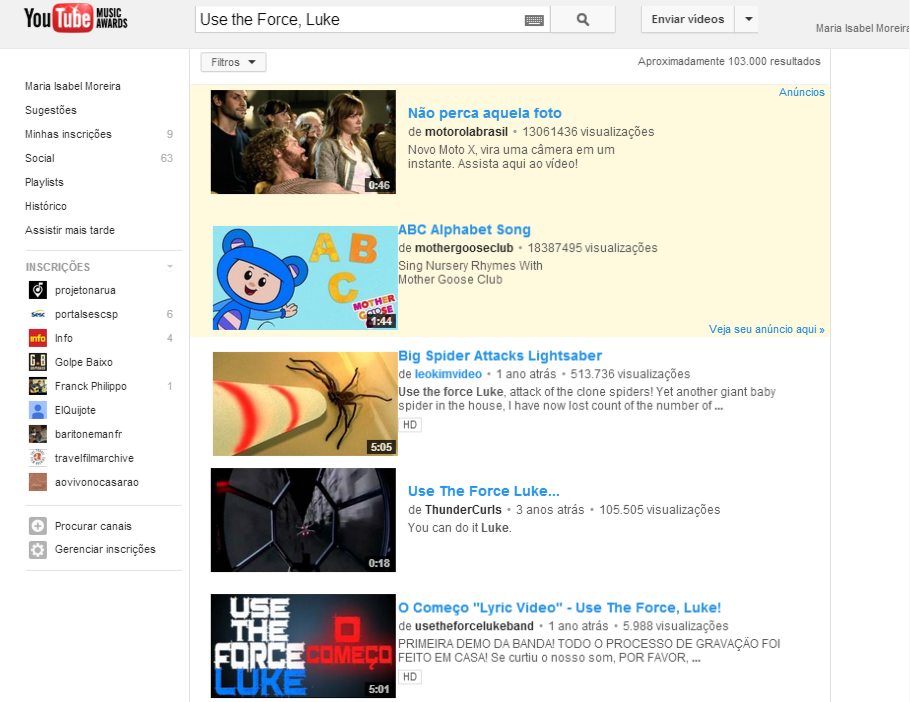Screen dimensions: 910x702
Task: Click the magnifying glass search button
Action: (583, 20)
